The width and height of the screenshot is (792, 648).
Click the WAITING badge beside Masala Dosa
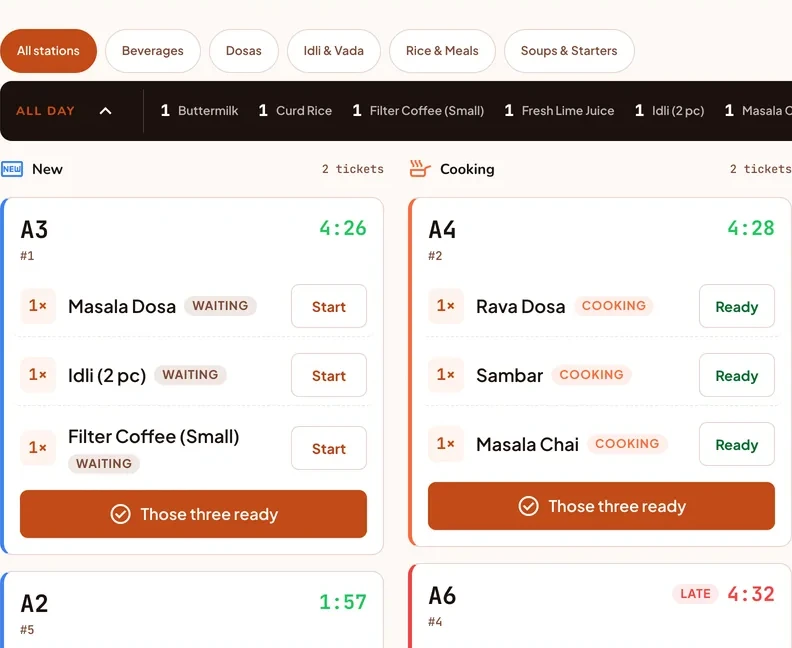click(220, 306)
